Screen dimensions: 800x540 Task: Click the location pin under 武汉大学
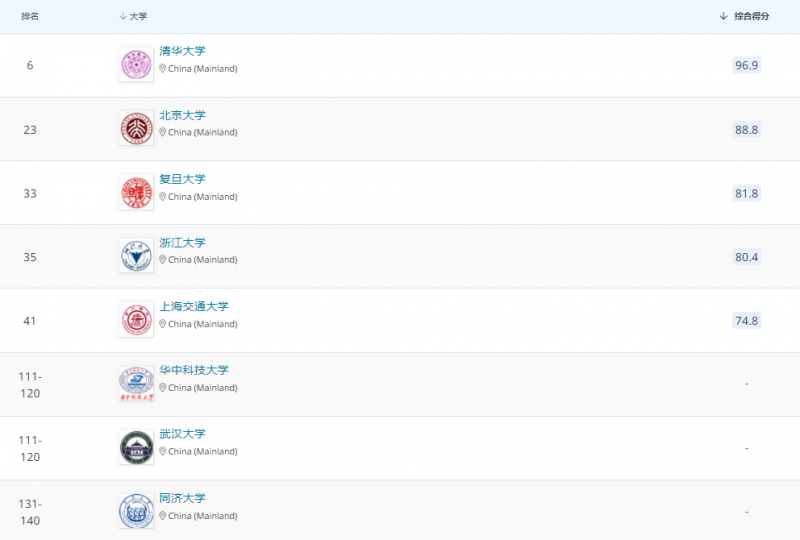(163, 452)
